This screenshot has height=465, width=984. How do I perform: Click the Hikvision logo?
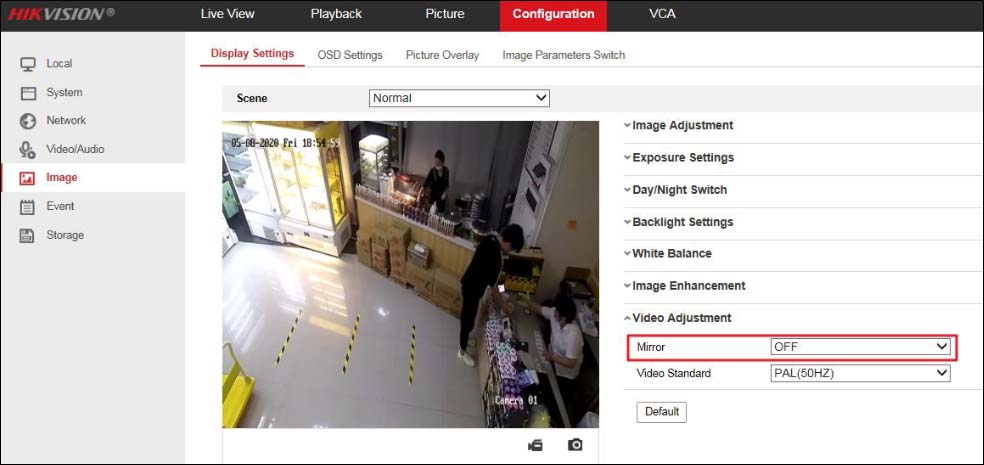(x=61, y=14)
